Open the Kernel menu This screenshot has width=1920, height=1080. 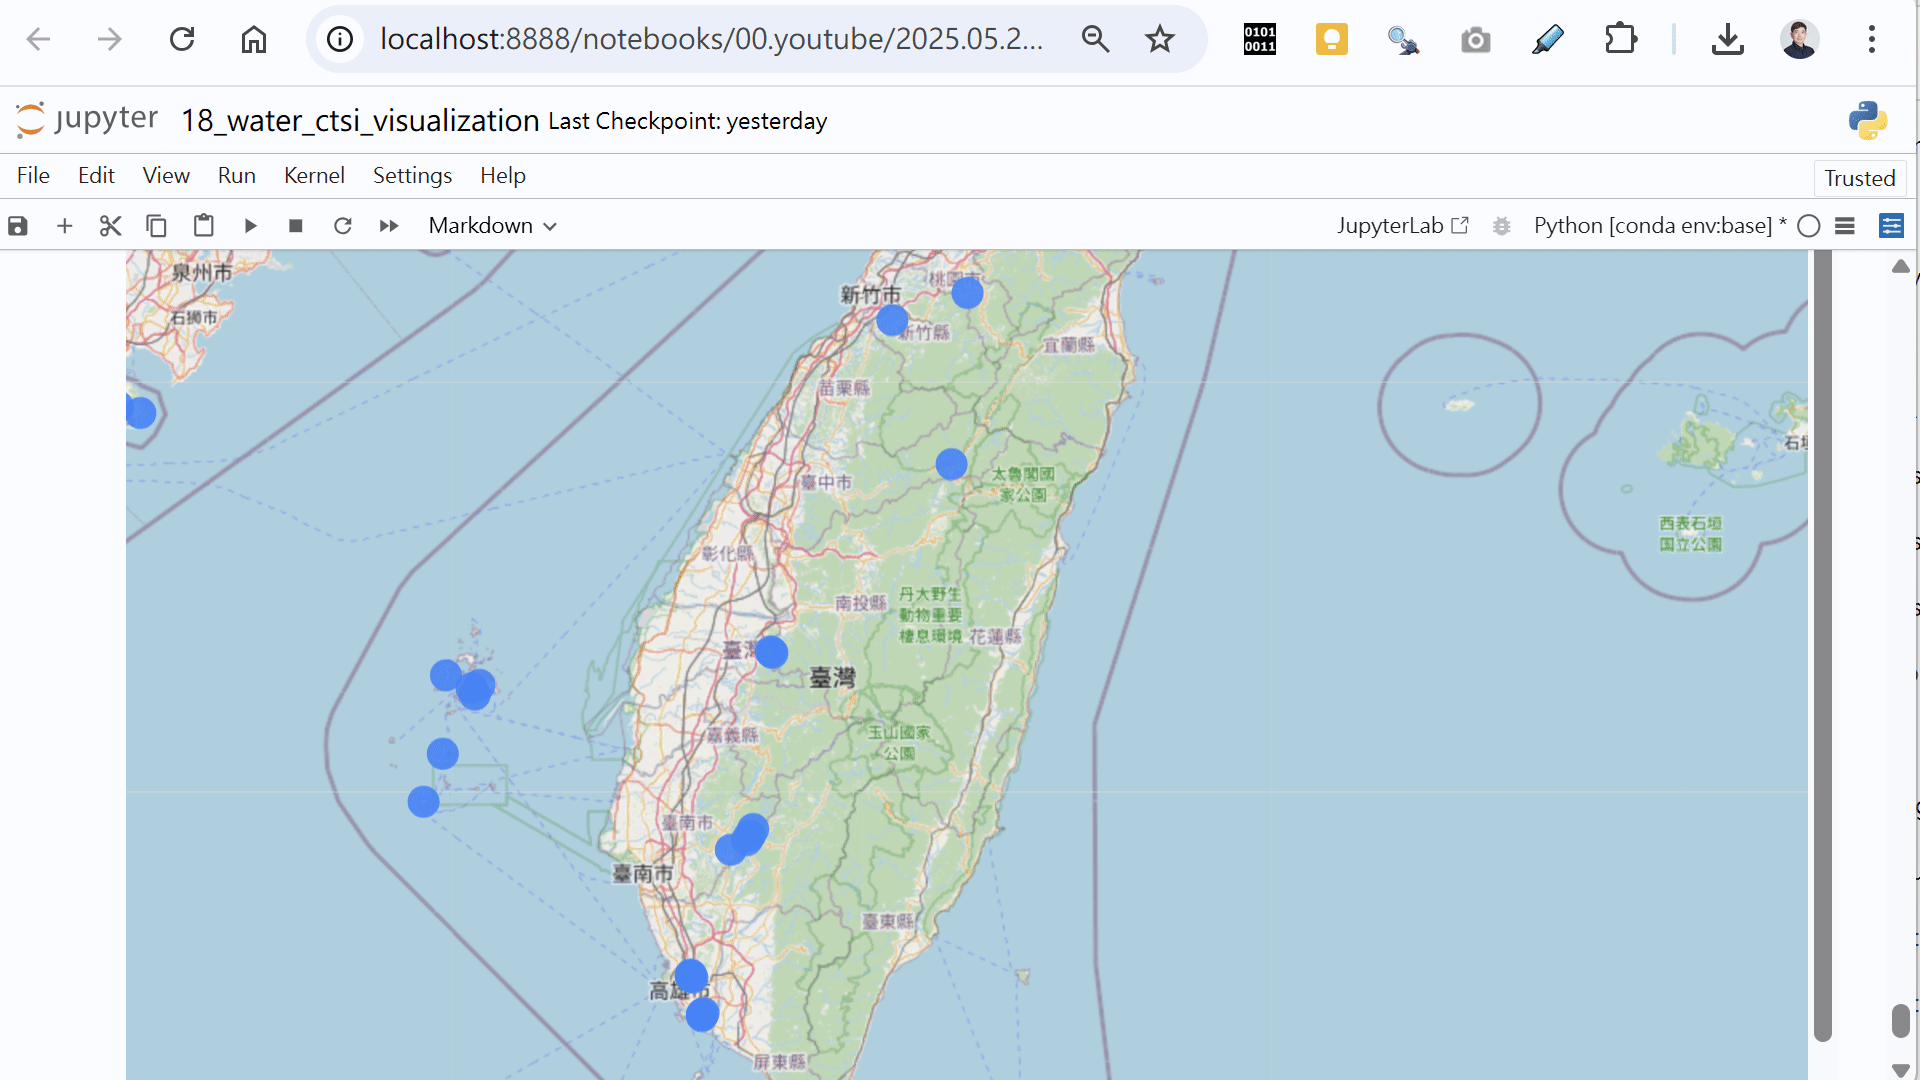[314, 175]
